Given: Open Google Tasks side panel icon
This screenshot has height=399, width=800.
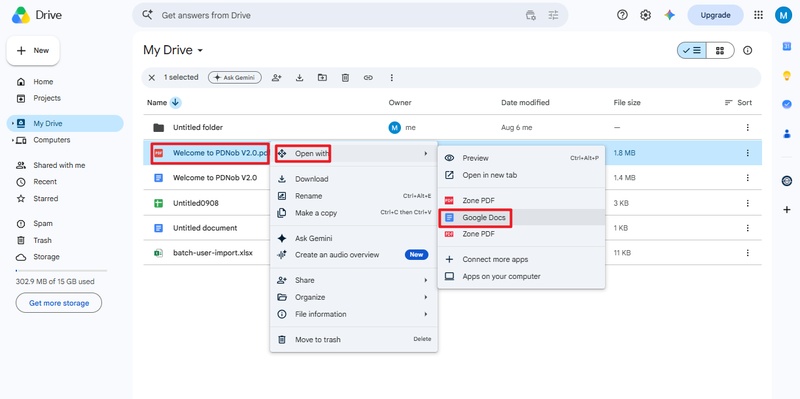Looking at the screenshot, I should pyautogui.click(x=787, y=104).
